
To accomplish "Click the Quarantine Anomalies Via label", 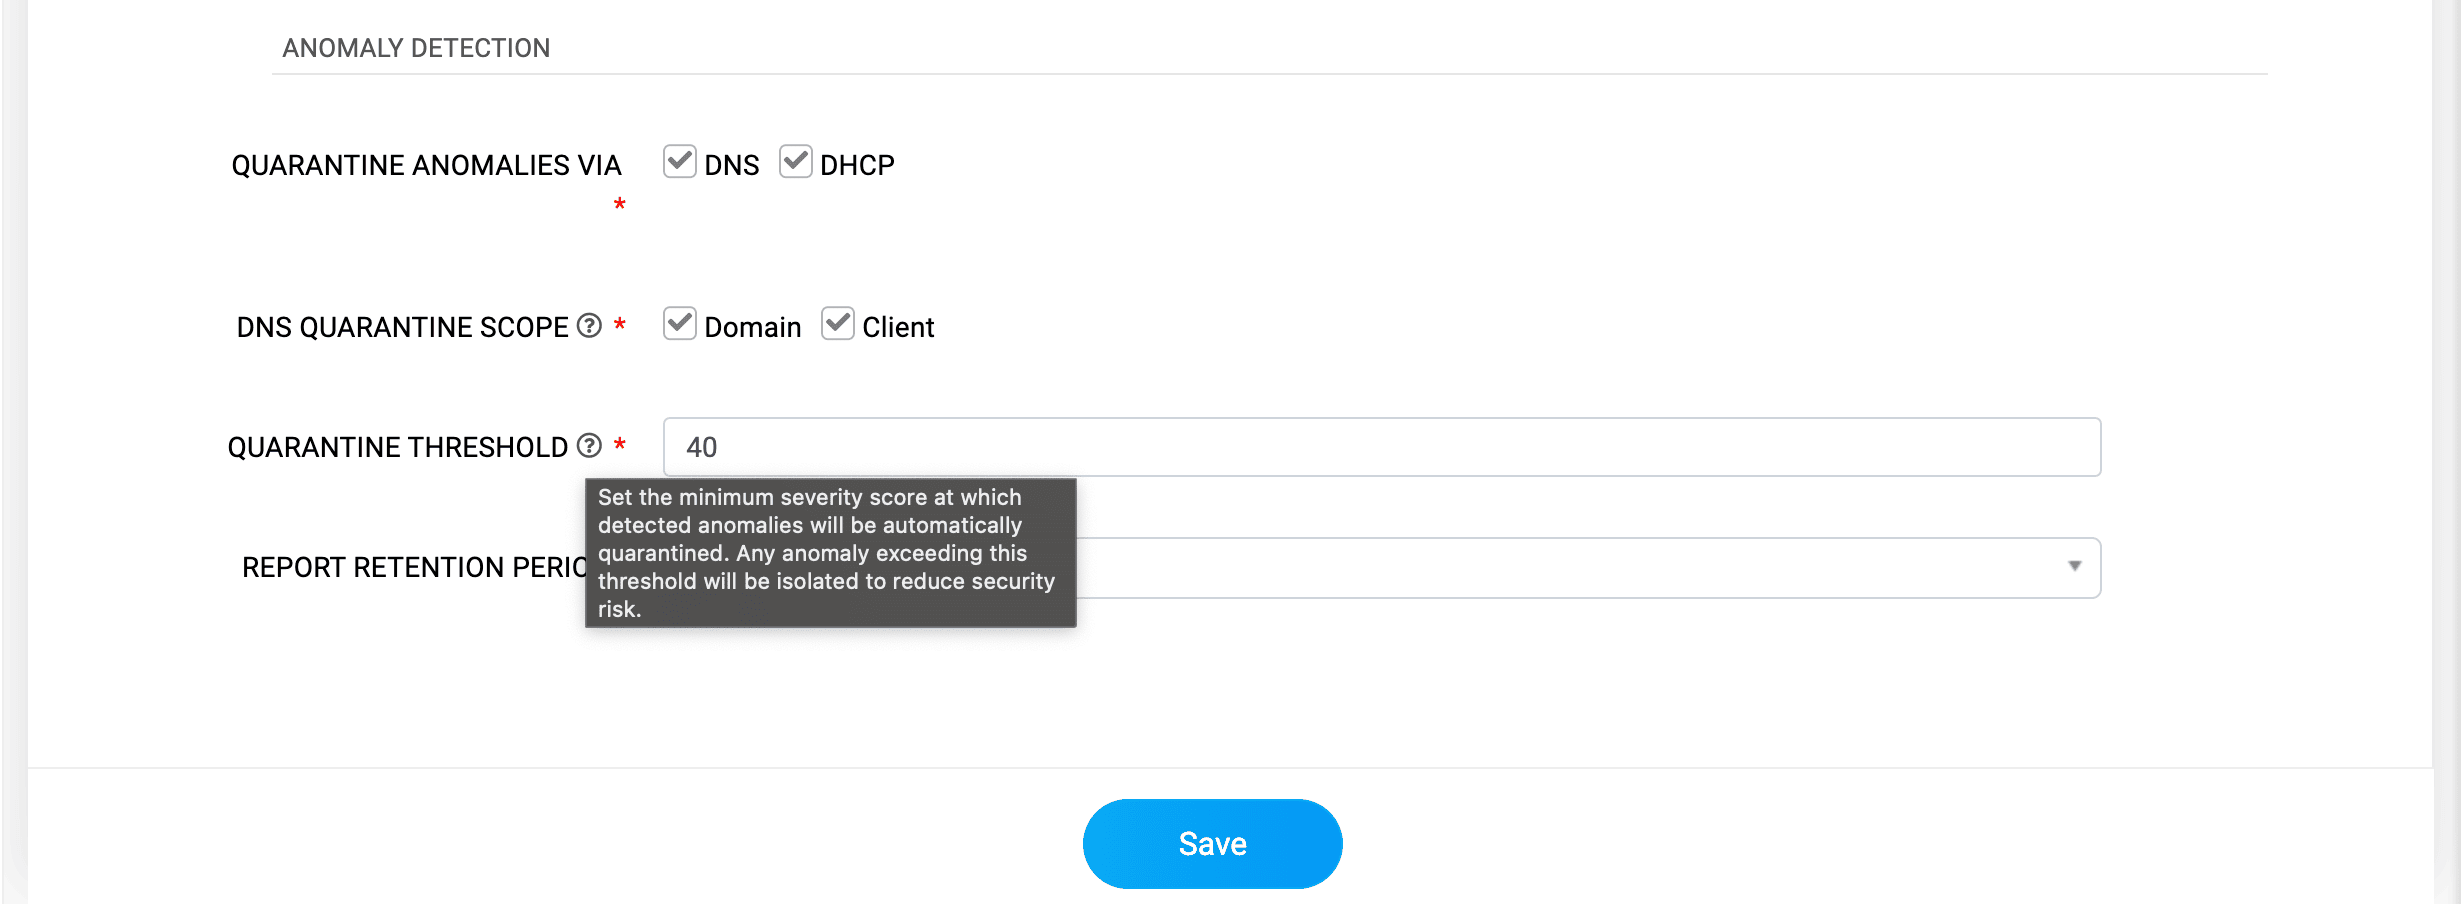I will (426, 164).
